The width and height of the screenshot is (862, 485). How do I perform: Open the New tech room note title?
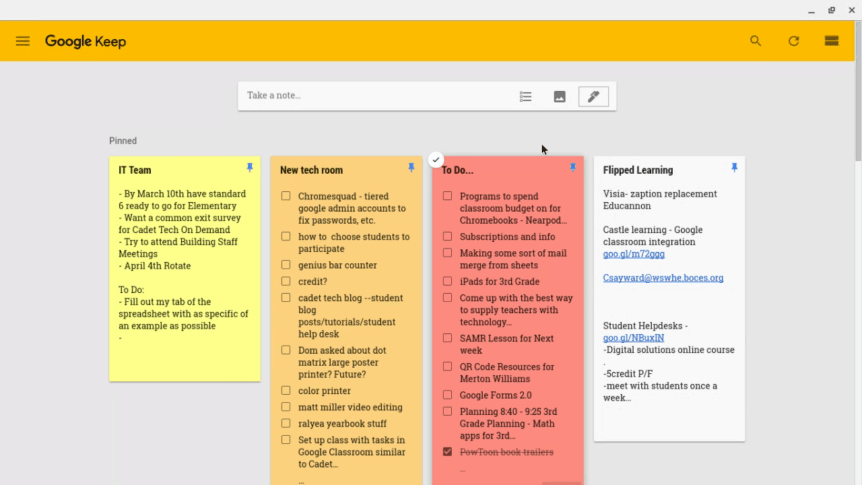(311, 170)
